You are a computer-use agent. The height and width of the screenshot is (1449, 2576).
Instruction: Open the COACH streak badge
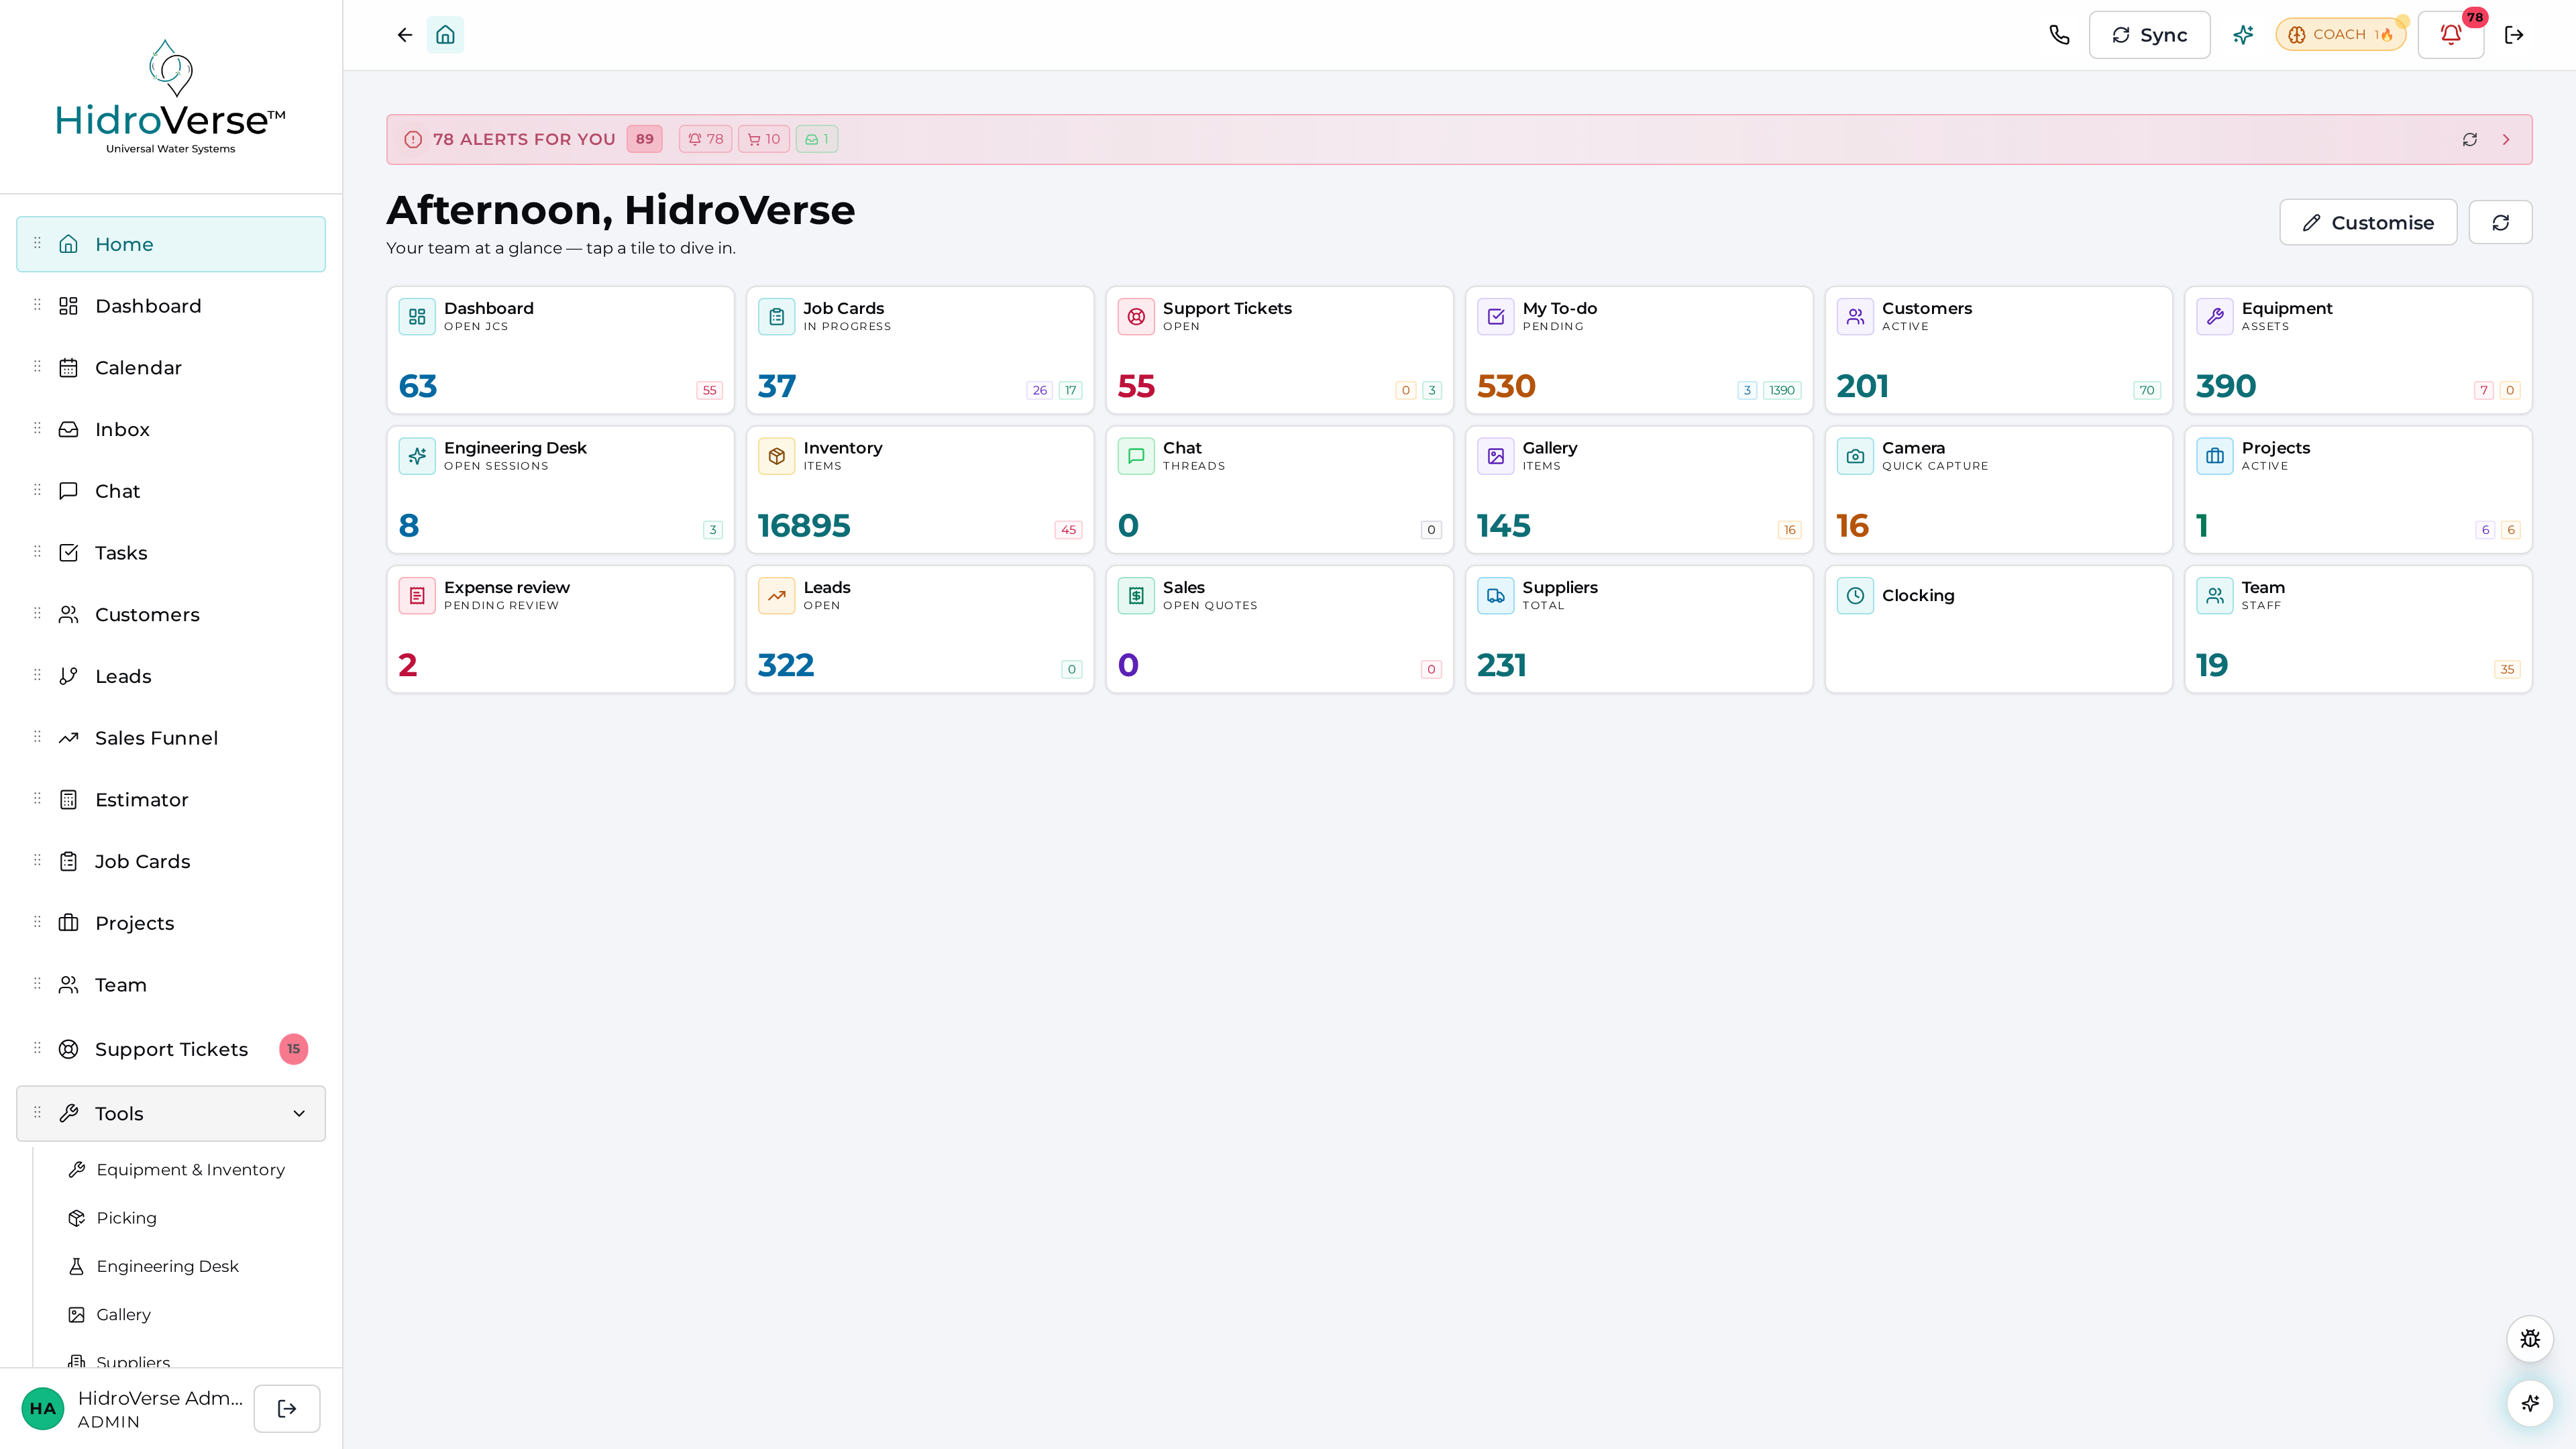(x=2341, y=35)
